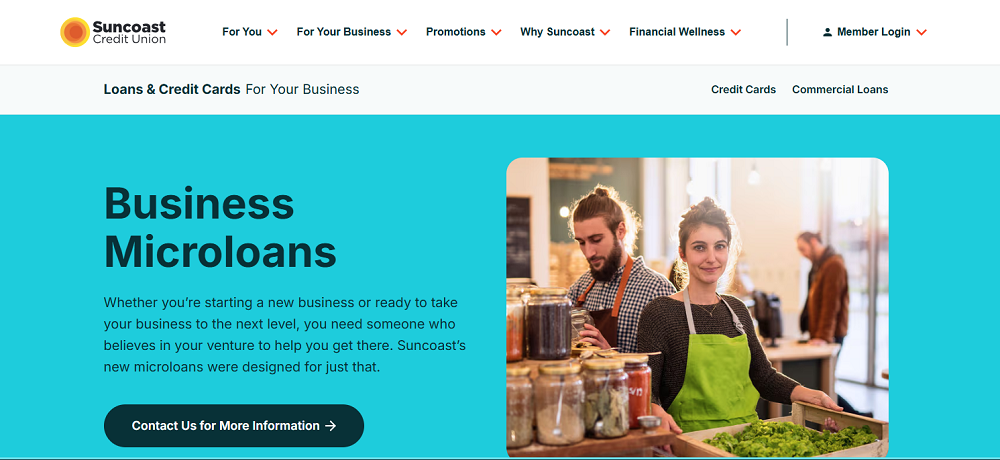Click the Suncoast Credit Union wordmark

(x=129, y=33)
